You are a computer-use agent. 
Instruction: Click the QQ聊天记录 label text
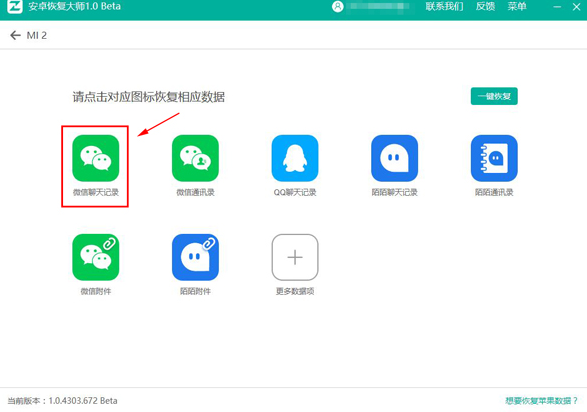click(x=295, y=192)
